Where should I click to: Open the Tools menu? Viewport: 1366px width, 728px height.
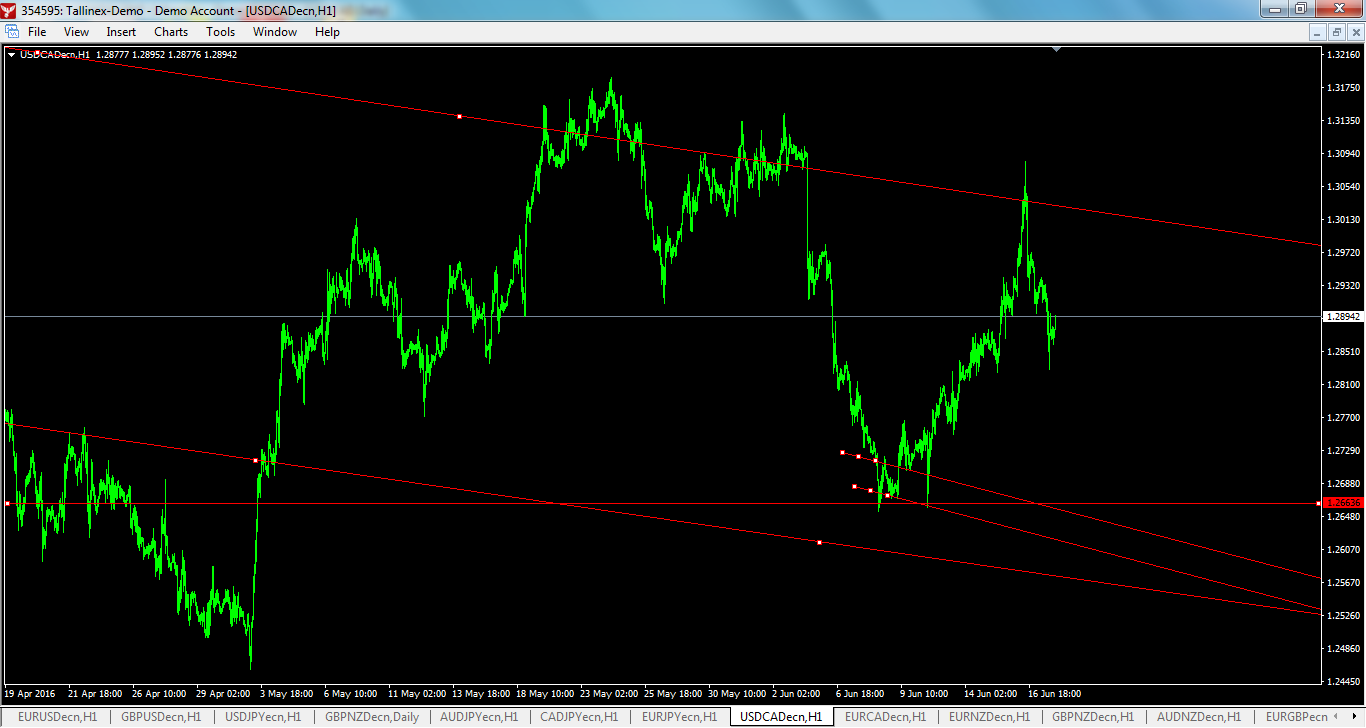tap(220, 31)
